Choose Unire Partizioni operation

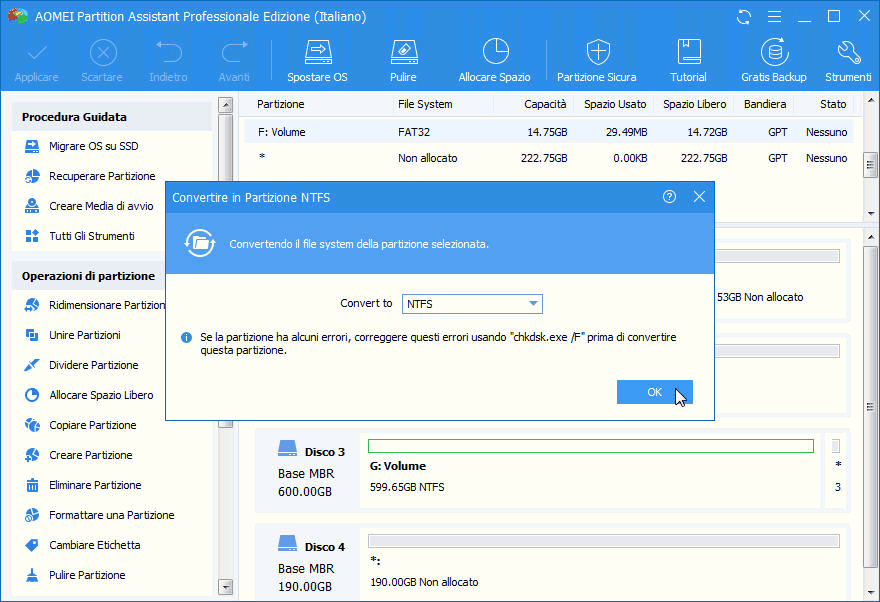coord(73,335)
